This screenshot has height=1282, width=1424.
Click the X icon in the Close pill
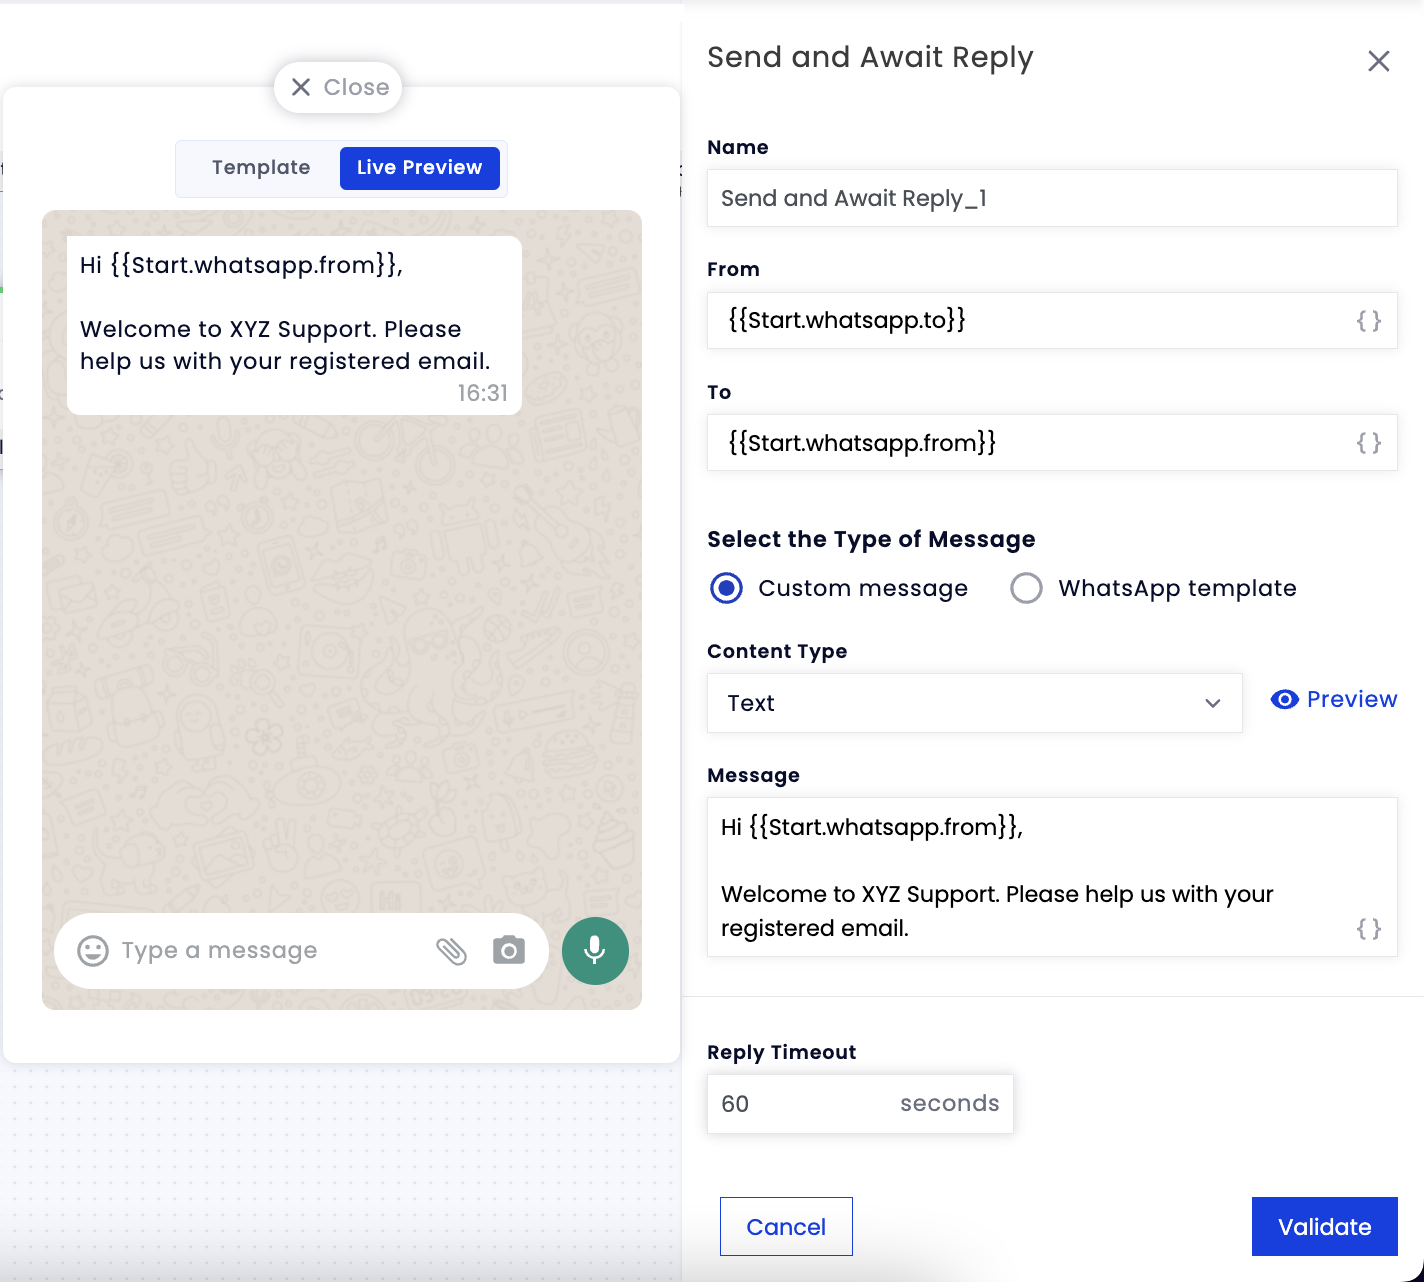[x=301, y=87]
